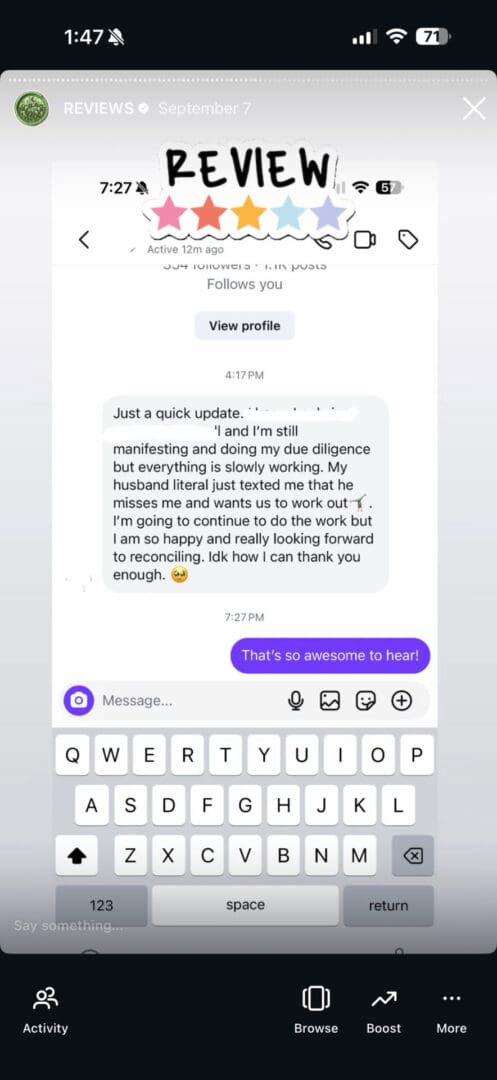Tap the Activity icon
The width and height of the screenshot is (497, 1080).
tap(45, 998)
